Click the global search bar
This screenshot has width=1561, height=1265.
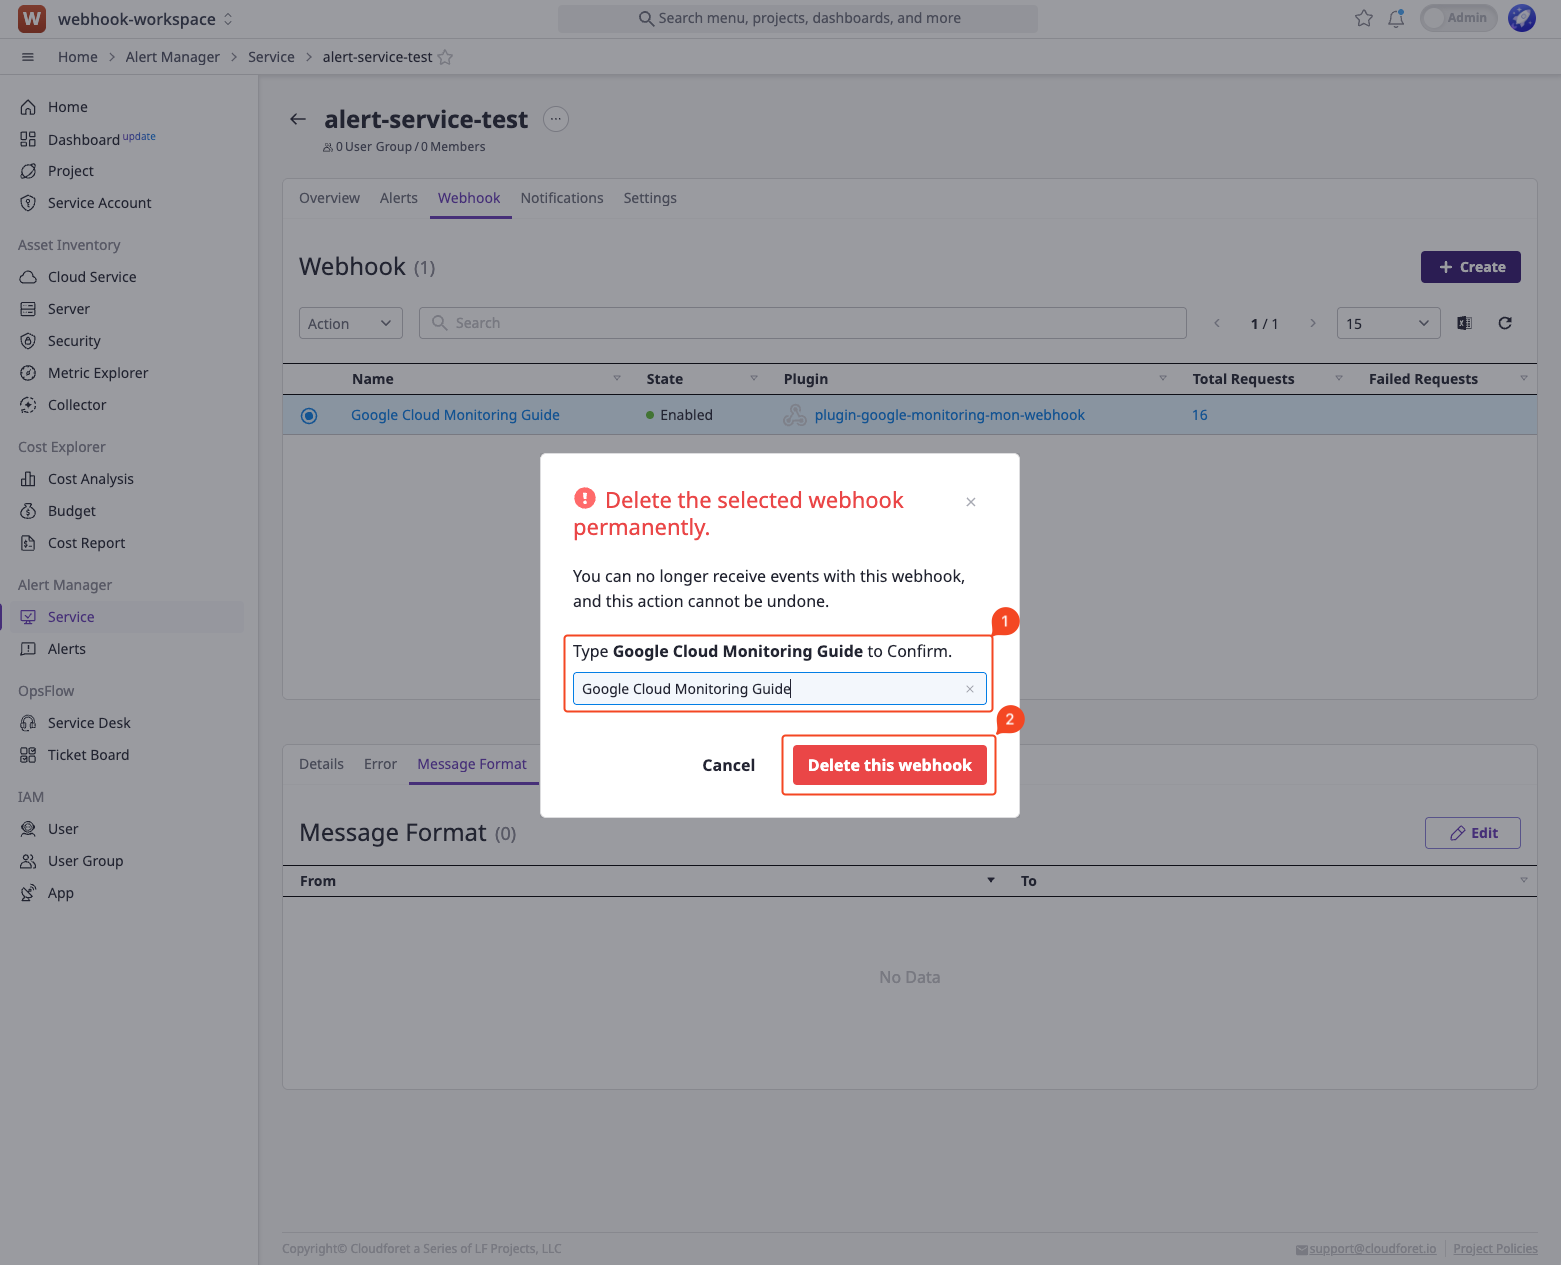798,18
